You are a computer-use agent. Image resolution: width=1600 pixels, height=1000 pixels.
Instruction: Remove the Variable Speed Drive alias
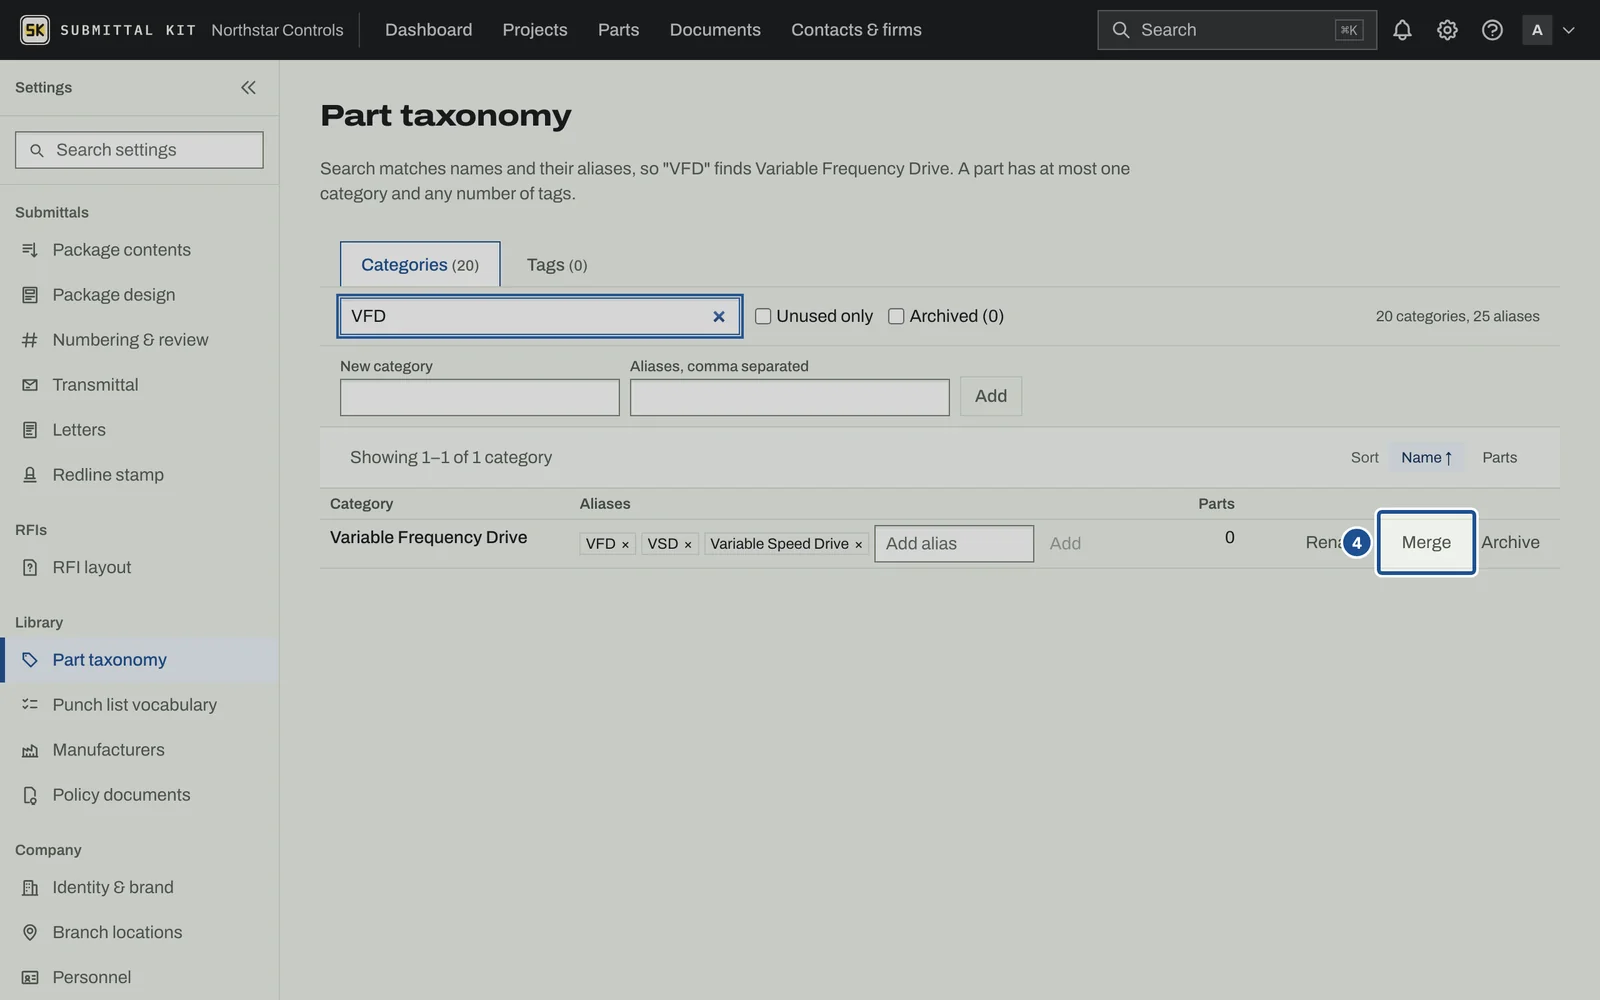pyautogui.click(x=858, y=544)
